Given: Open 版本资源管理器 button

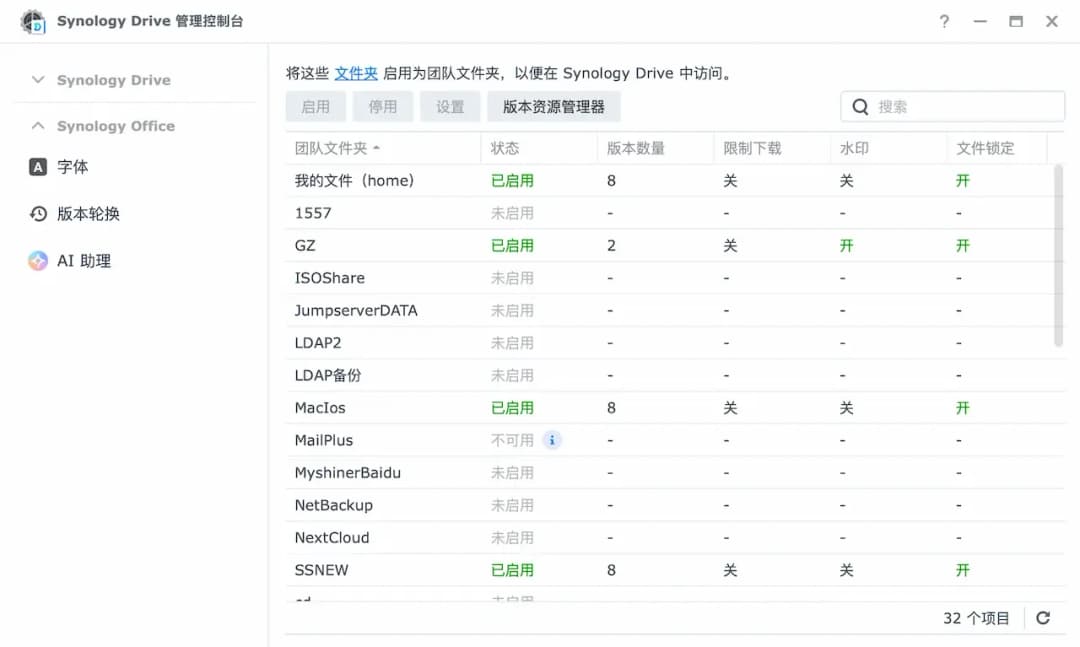Looking at the screenshot, I should pos(554,107).
